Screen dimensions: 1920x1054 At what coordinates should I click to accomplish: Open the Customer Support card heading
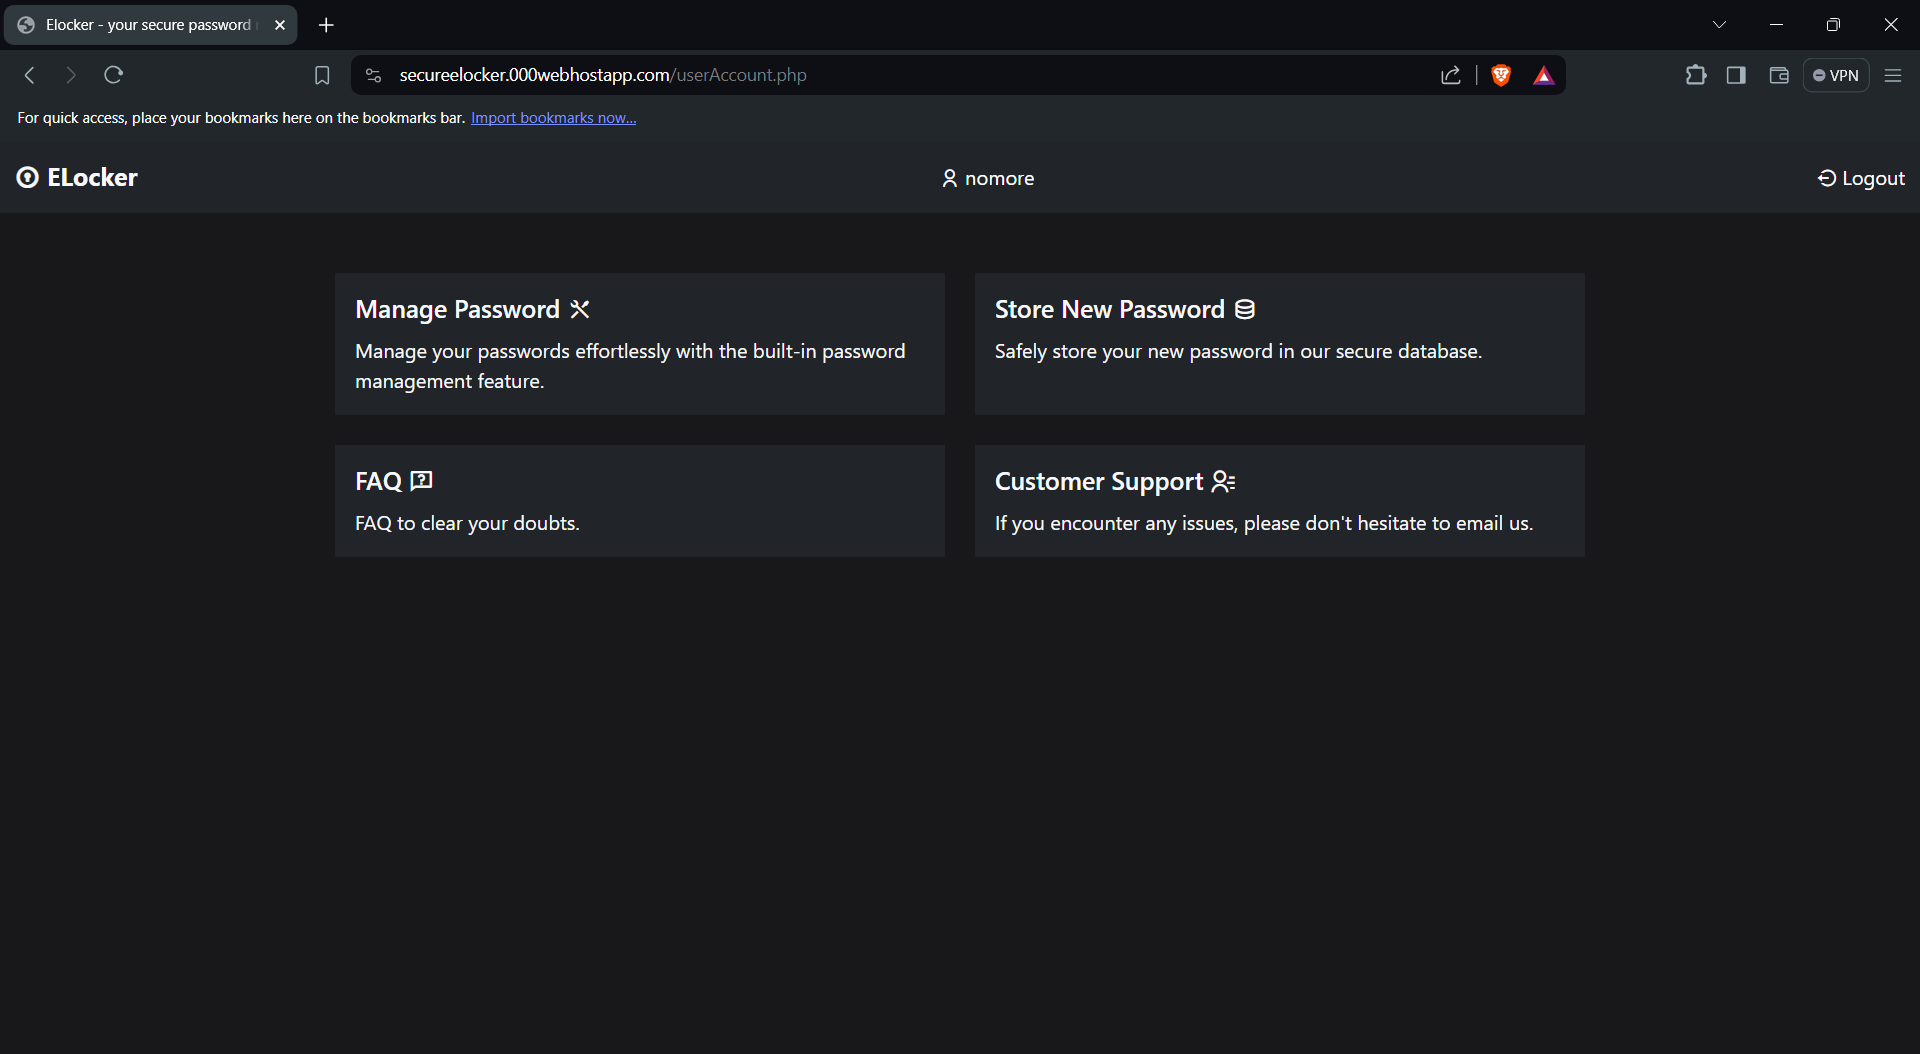point(1099,482)
